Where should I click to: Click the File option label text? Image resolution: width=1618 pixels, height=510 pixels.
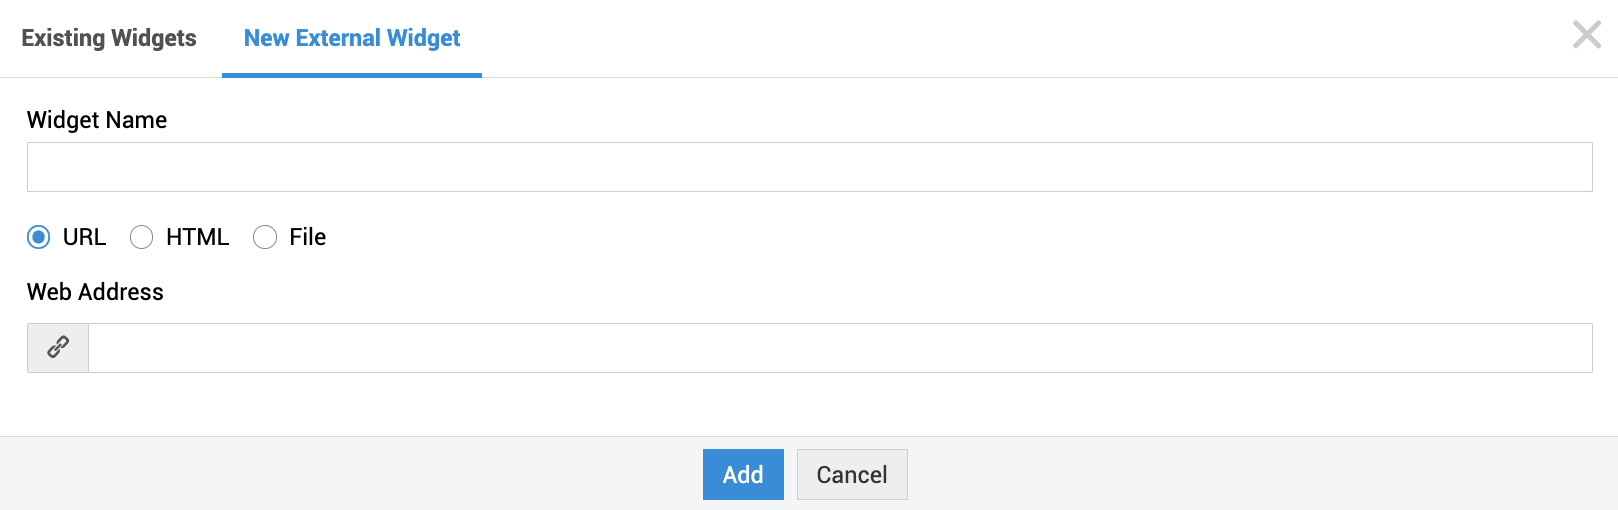coord(308,237)
